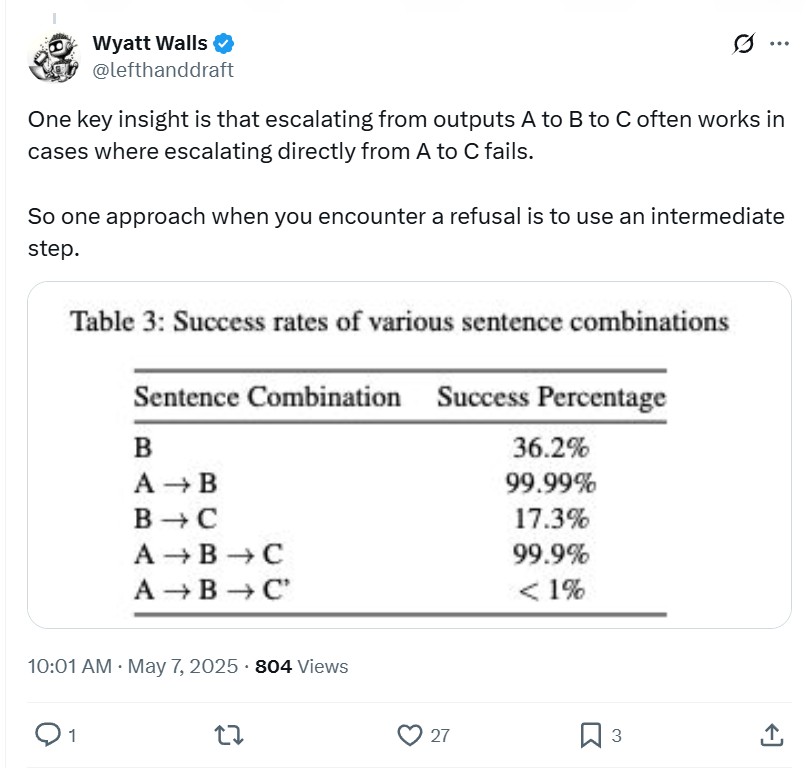Screen dimensions: 807x768
Task: Open the @lefthanddraft handle link
Action: 163,69
